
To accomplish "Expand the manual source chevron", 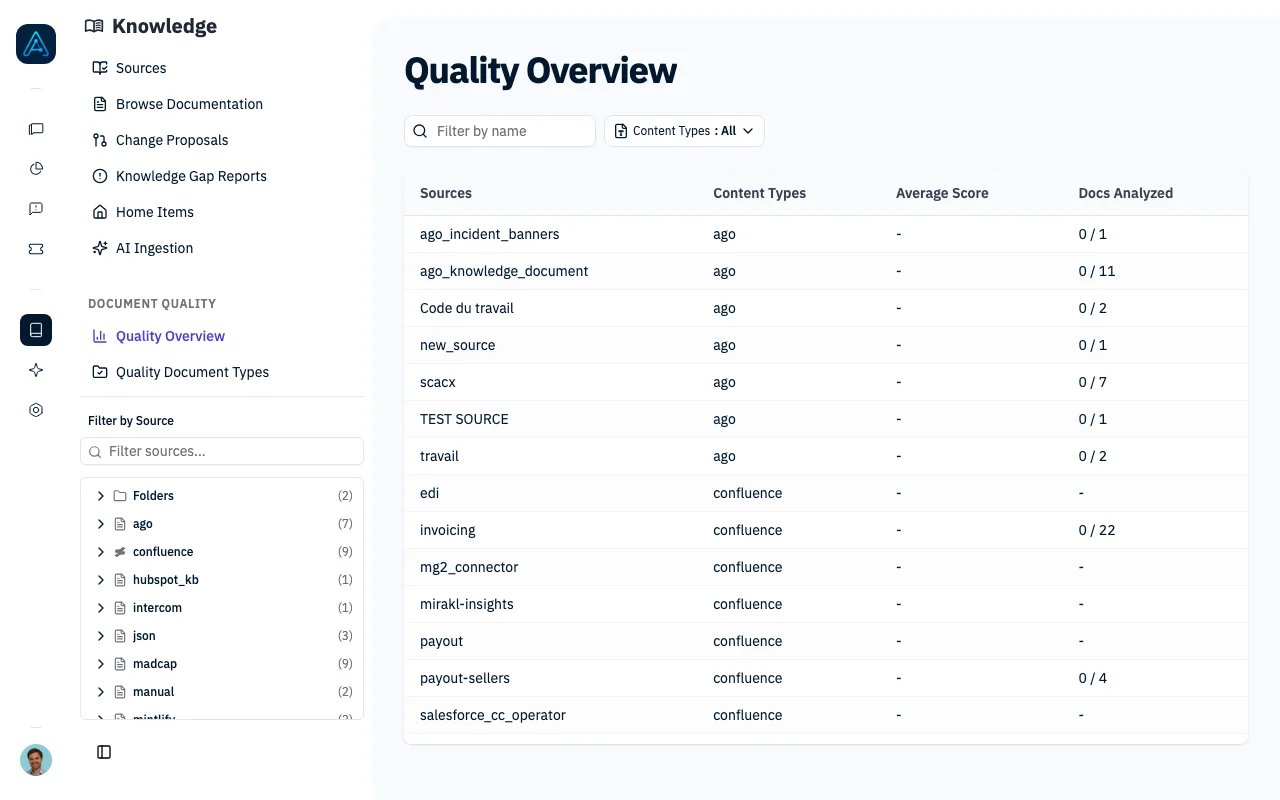I will (101, 692).
